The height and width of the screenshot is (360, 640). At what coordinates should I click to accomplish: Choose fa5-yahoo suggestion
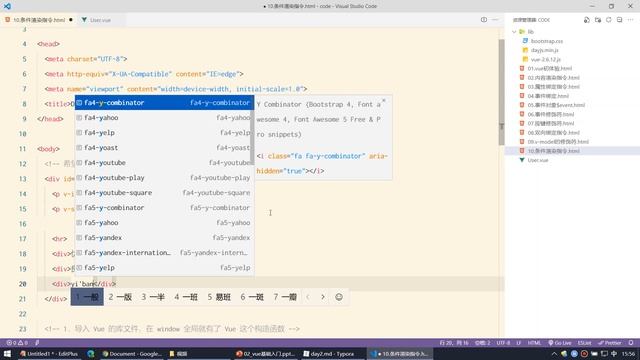click(x=164, y=223)
